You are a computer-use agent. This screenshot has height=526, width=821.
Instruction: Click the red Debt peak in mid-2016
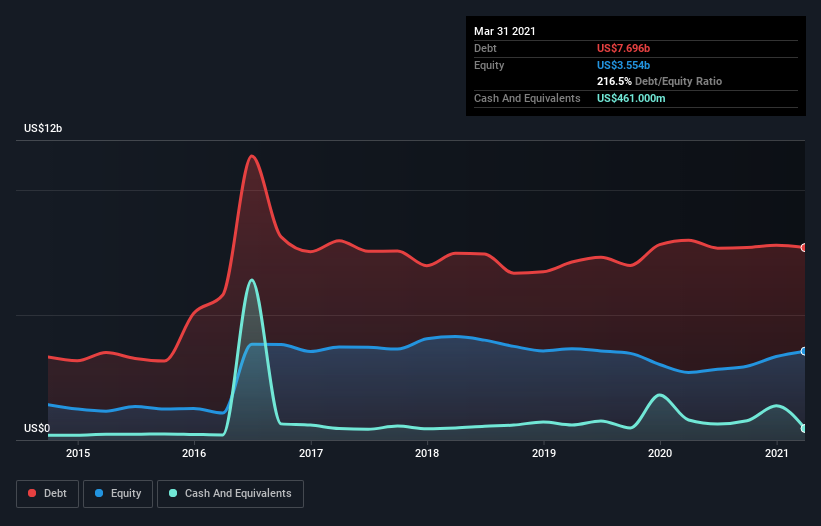252,156
